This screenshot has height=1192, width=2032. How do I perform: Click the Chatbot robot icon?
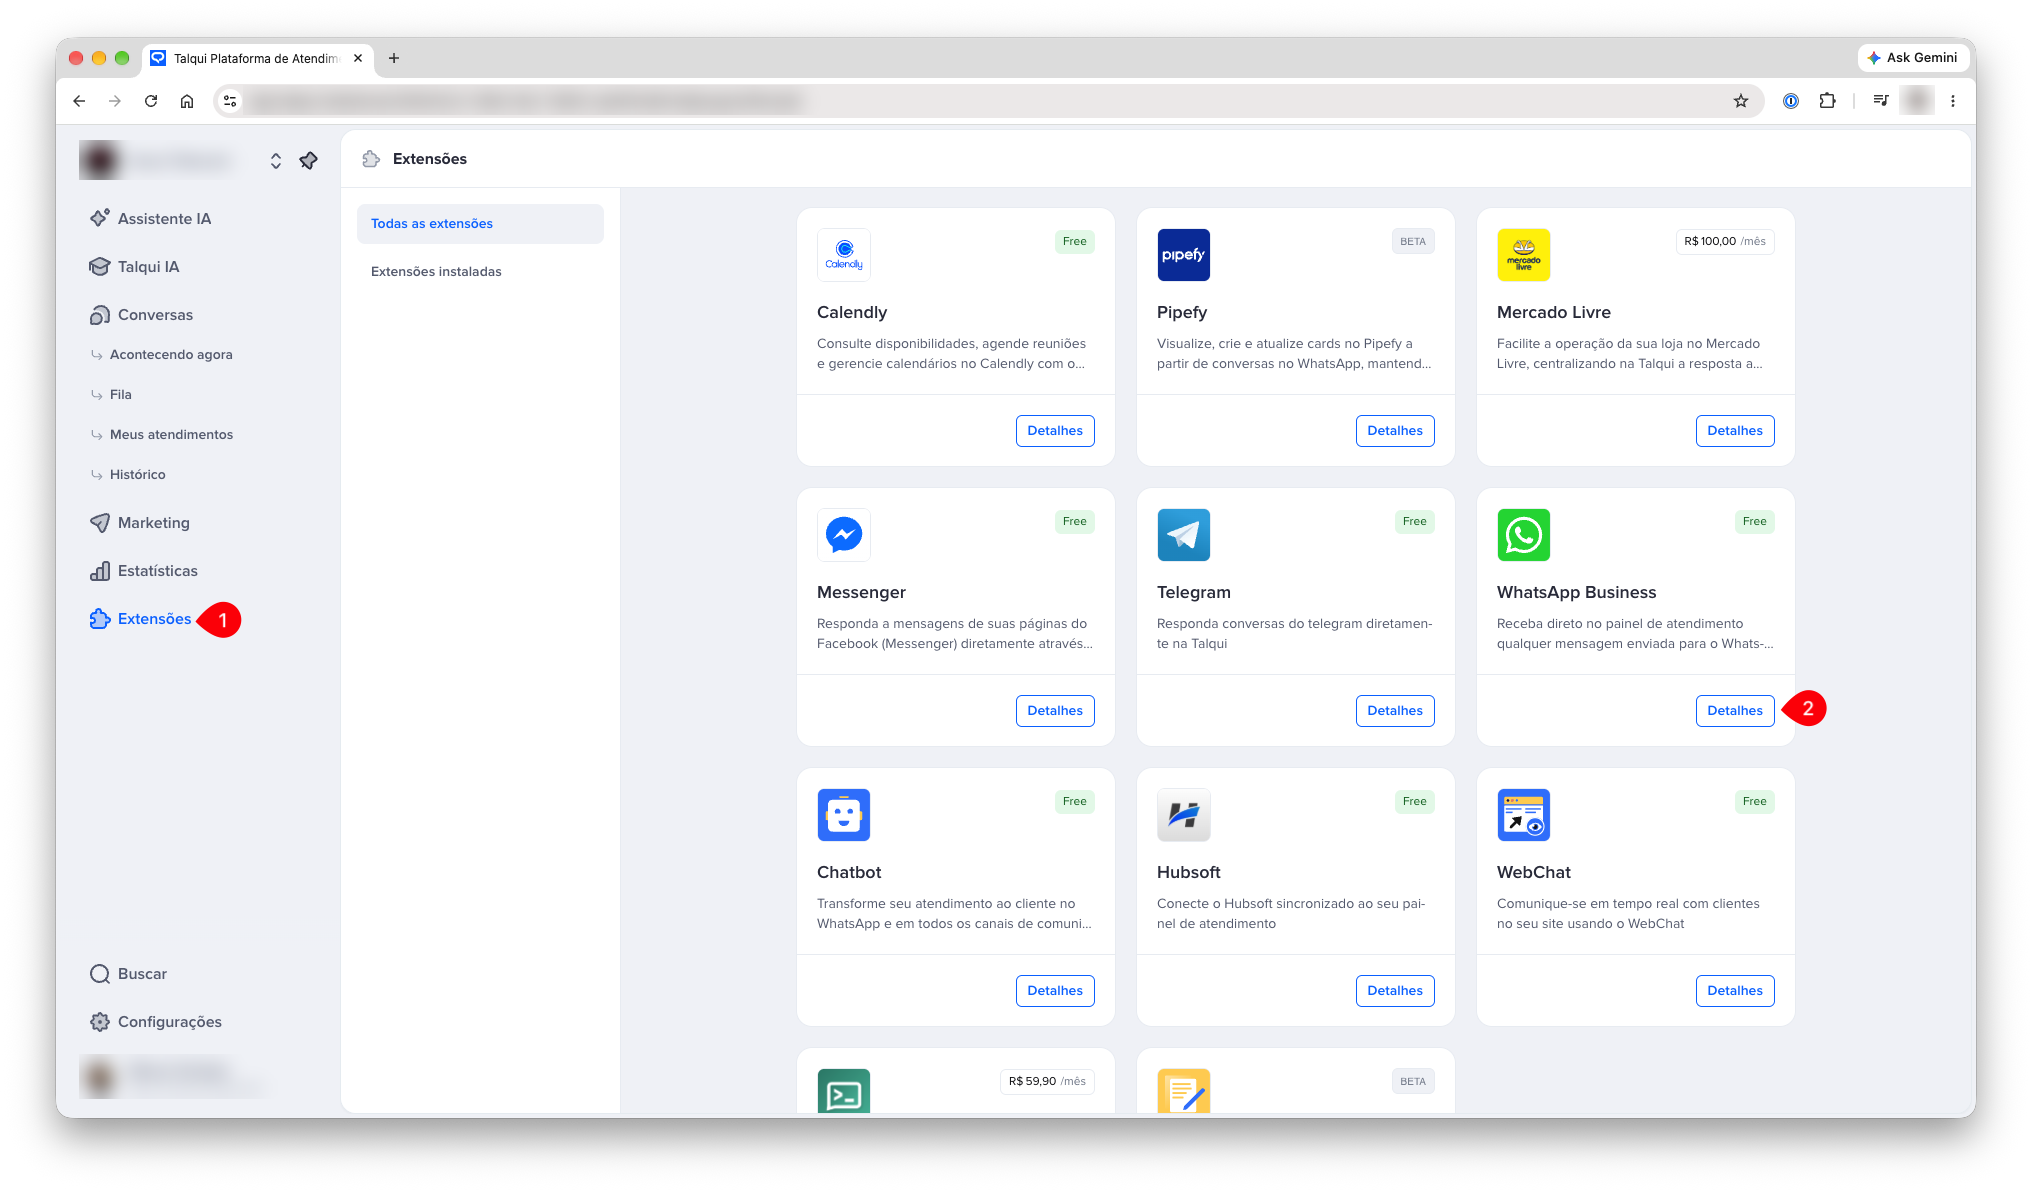click(x=843, y=815)
